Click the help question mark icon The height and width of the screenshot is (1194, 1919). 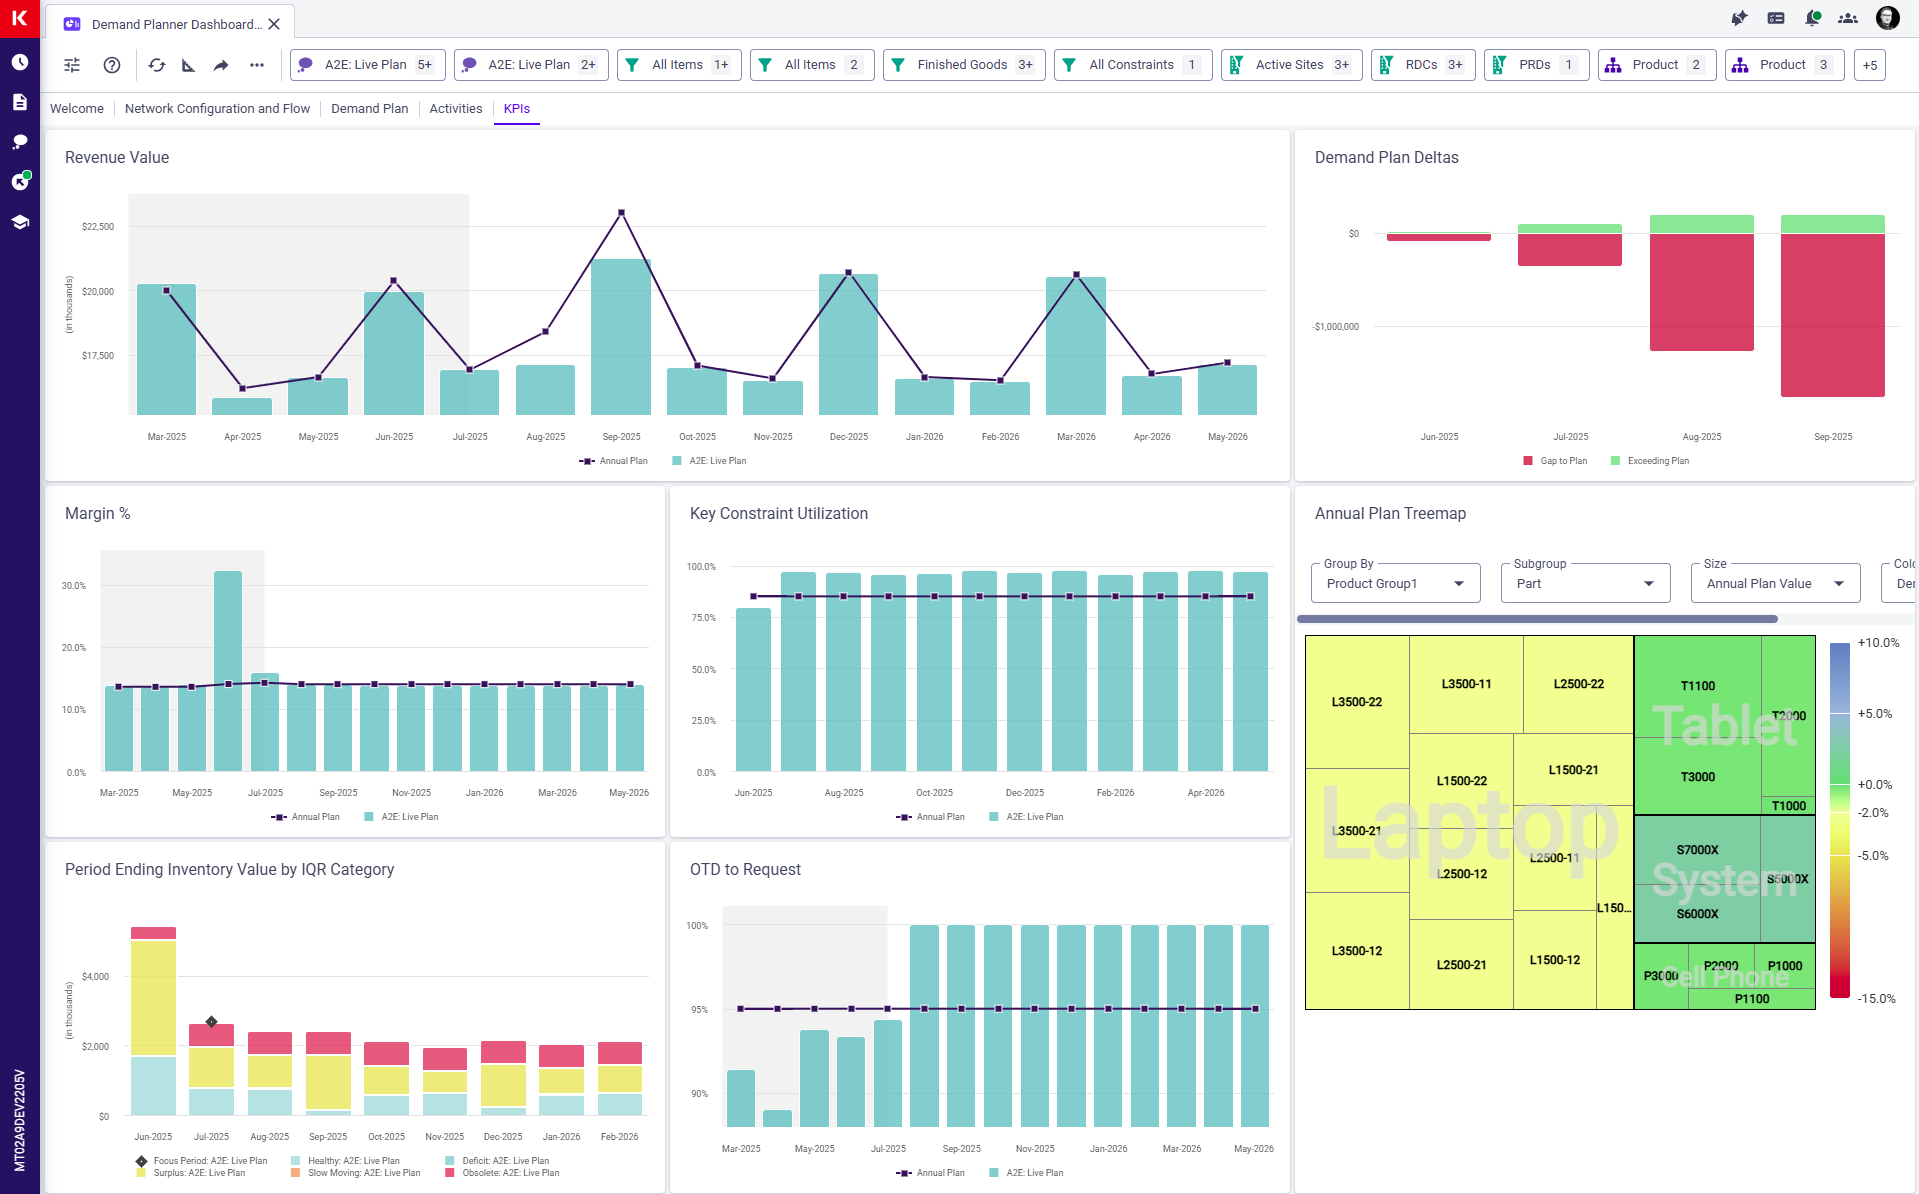[x=112, y=65]
